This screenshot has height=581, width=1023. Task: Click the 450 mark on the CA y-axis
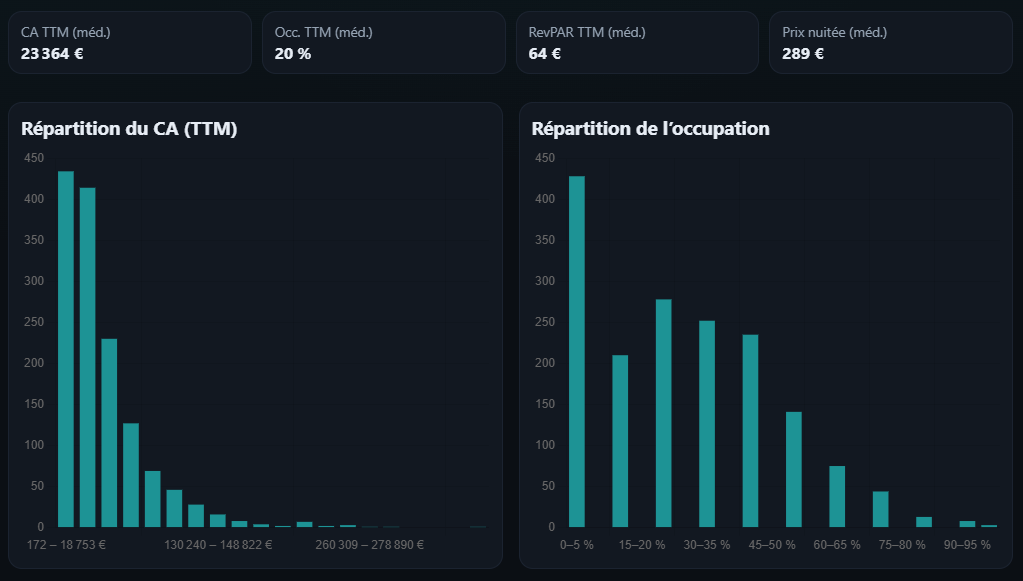pos(32,158)
